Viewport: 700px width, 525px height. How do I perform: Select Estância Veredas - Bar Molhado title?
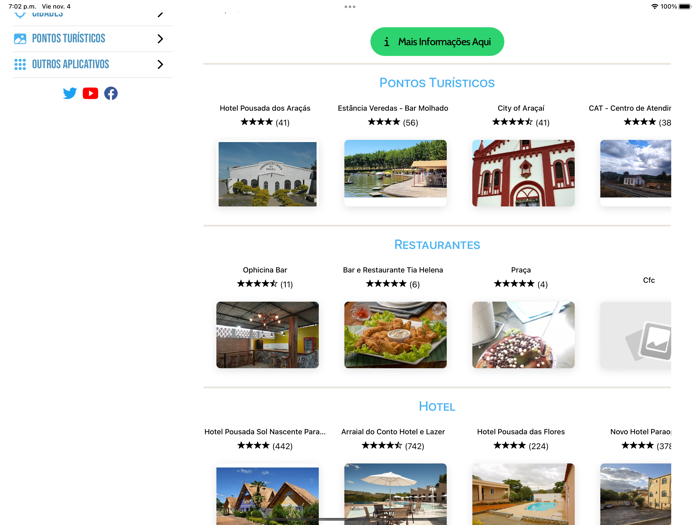click(x=393, y=108)
